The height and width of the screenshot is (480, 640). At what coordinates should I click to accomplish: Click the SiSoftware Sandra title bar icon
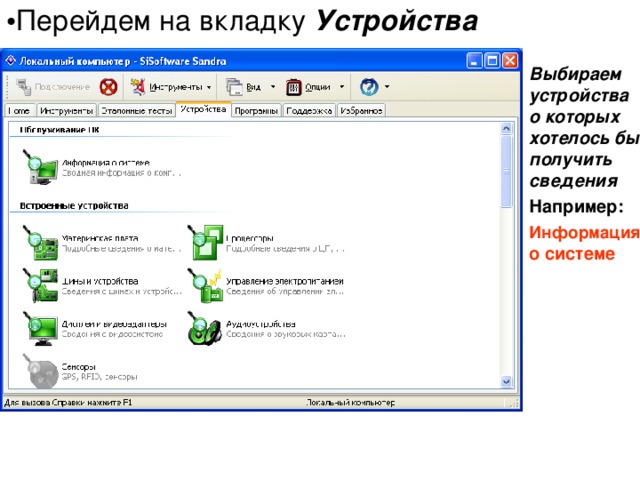10,61
